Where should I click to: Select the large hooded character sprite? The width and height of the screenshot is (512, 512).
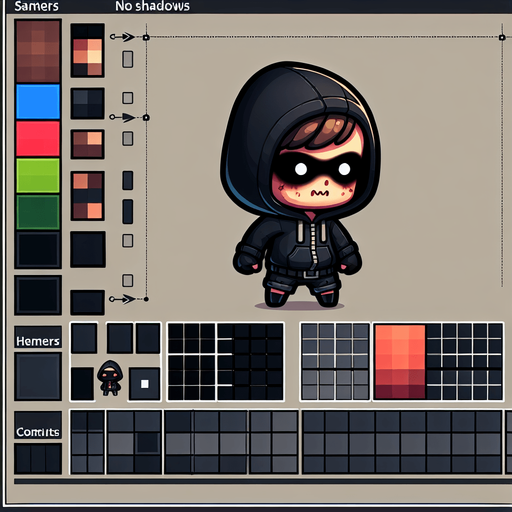pyautogui.click(x=300, y=184)
